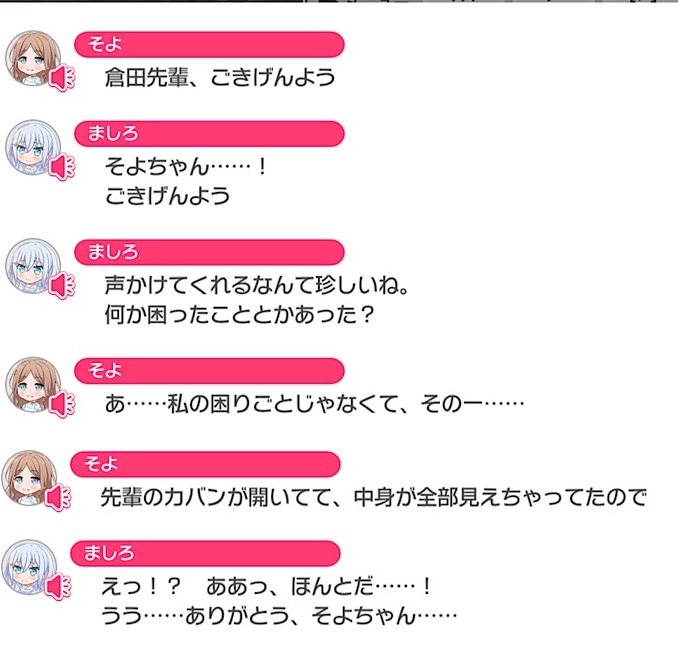Click Mashiro's avatar beside 声かけてくれる message
This screenshot has height=668, width=678.
(x=32, y=266)
